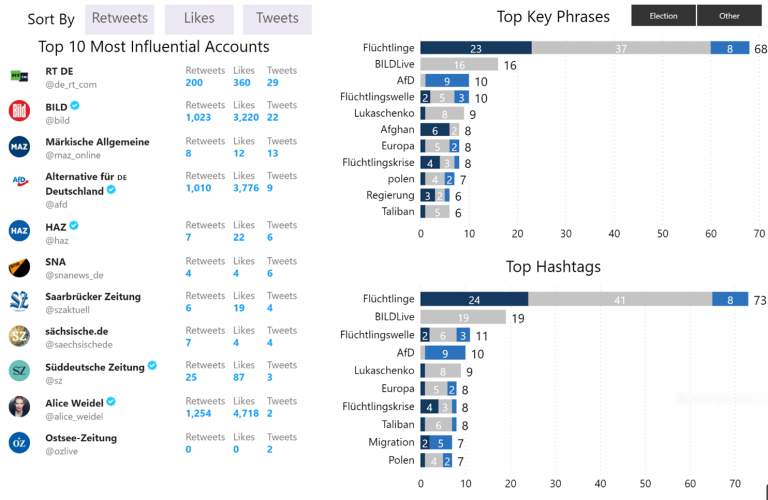
Task: Open the Ostsee-Zeitung OZ avatar
Action: coord(19,443)
